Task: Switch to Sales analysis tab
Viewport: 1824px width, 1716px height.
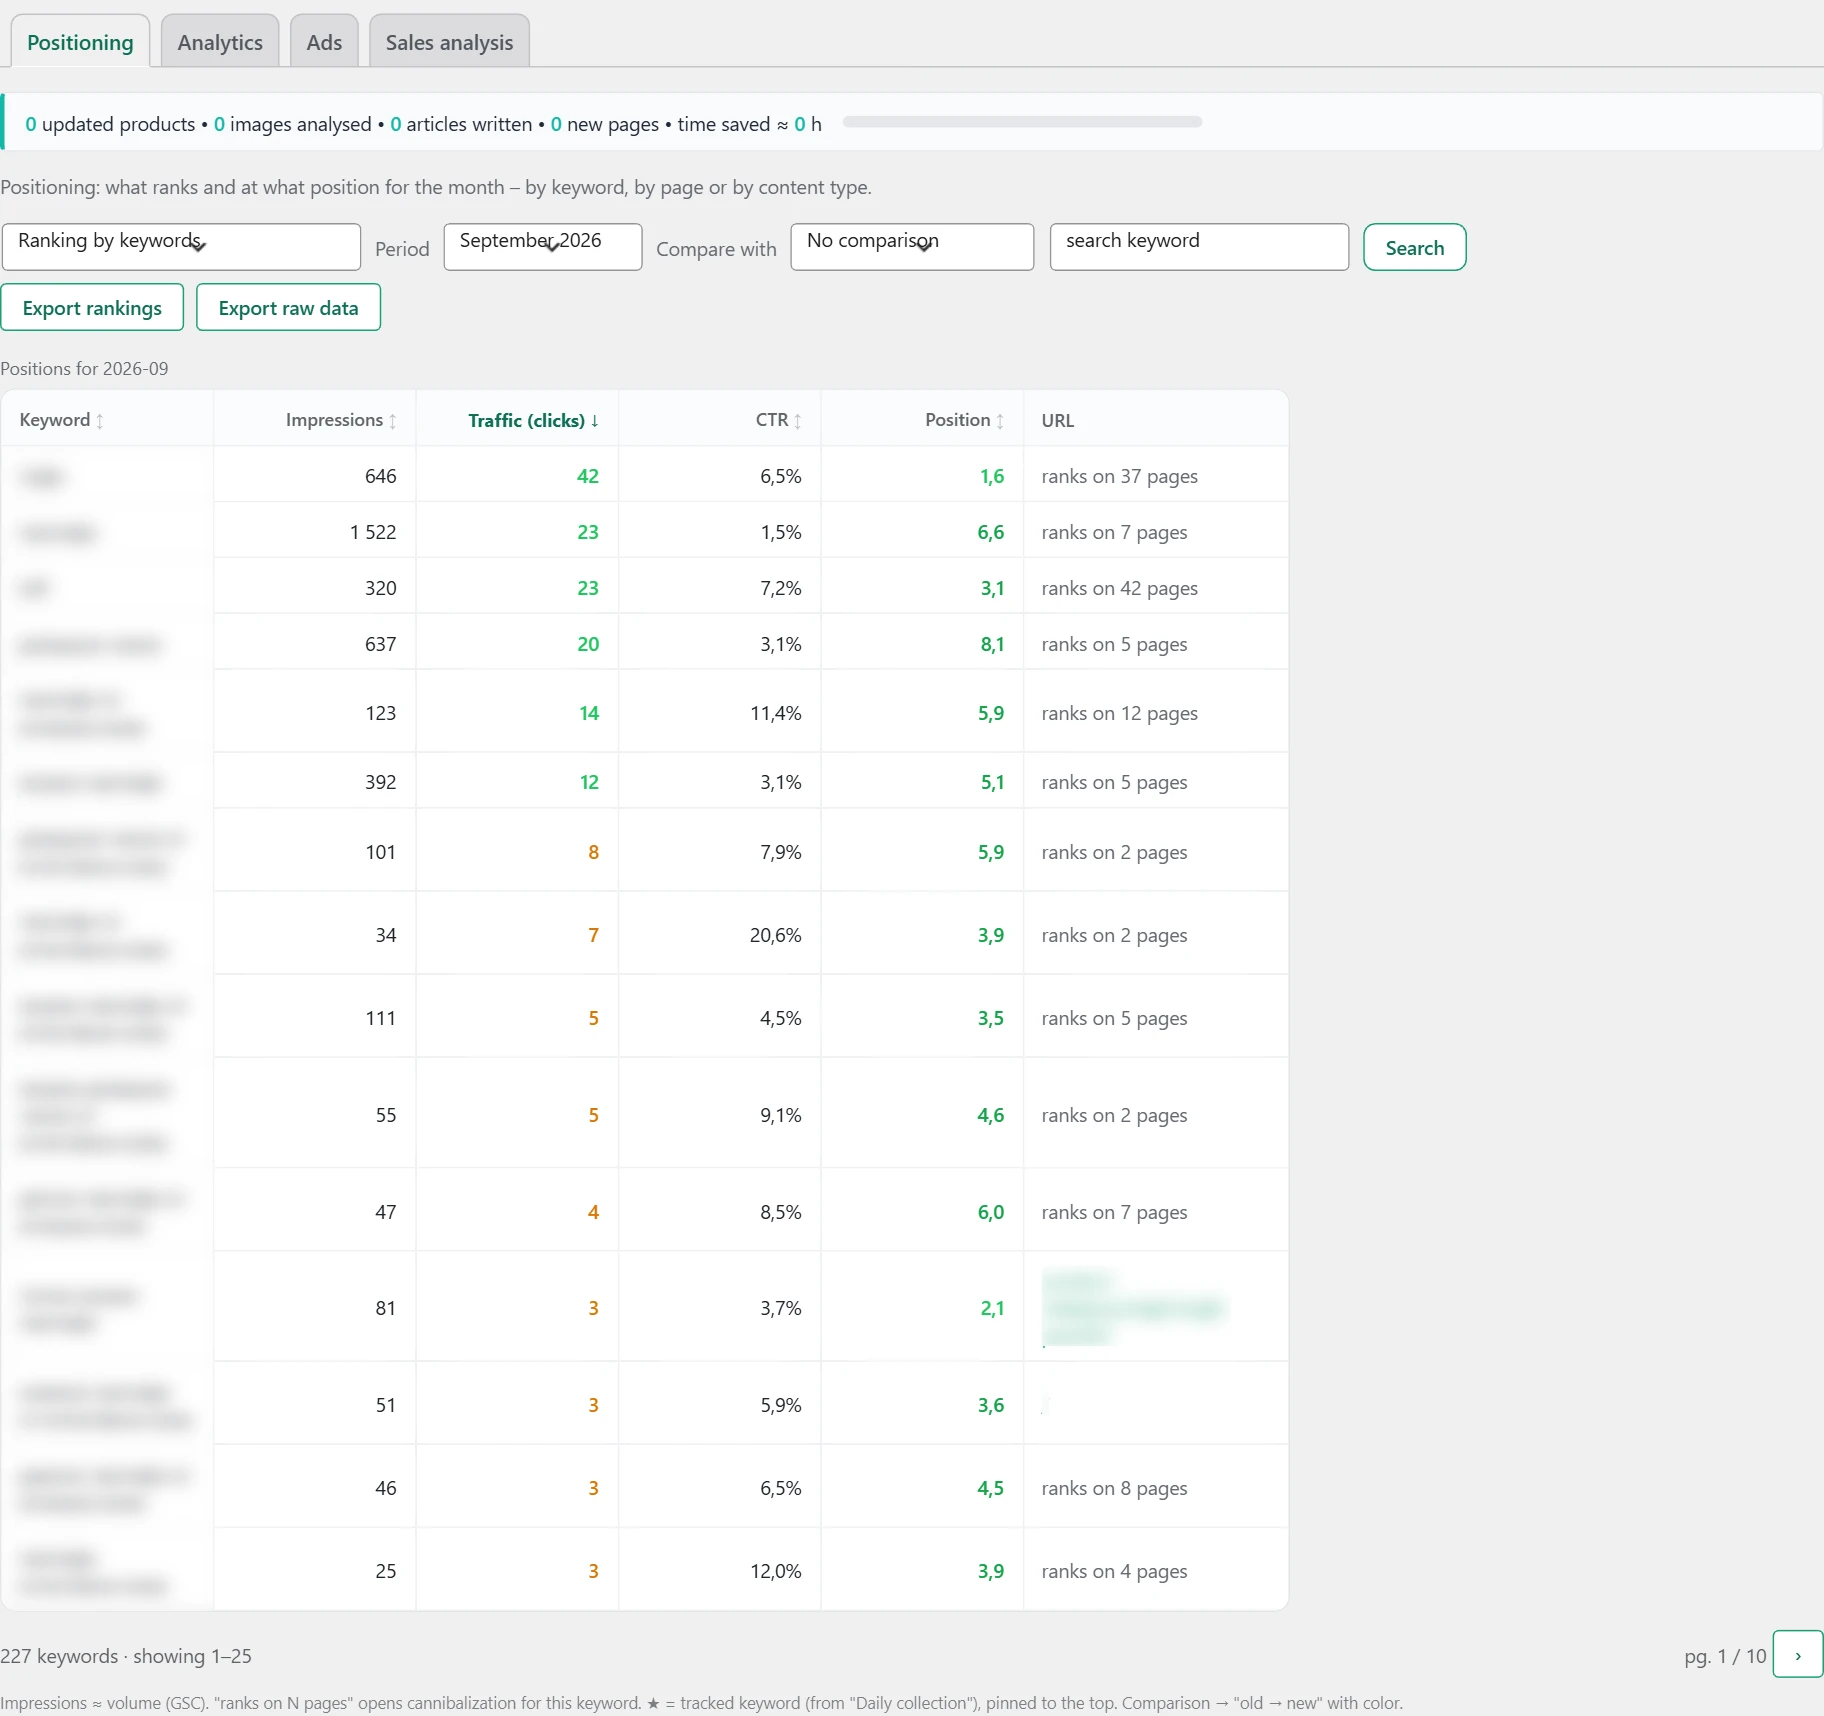Action: [x=449, y=42]
